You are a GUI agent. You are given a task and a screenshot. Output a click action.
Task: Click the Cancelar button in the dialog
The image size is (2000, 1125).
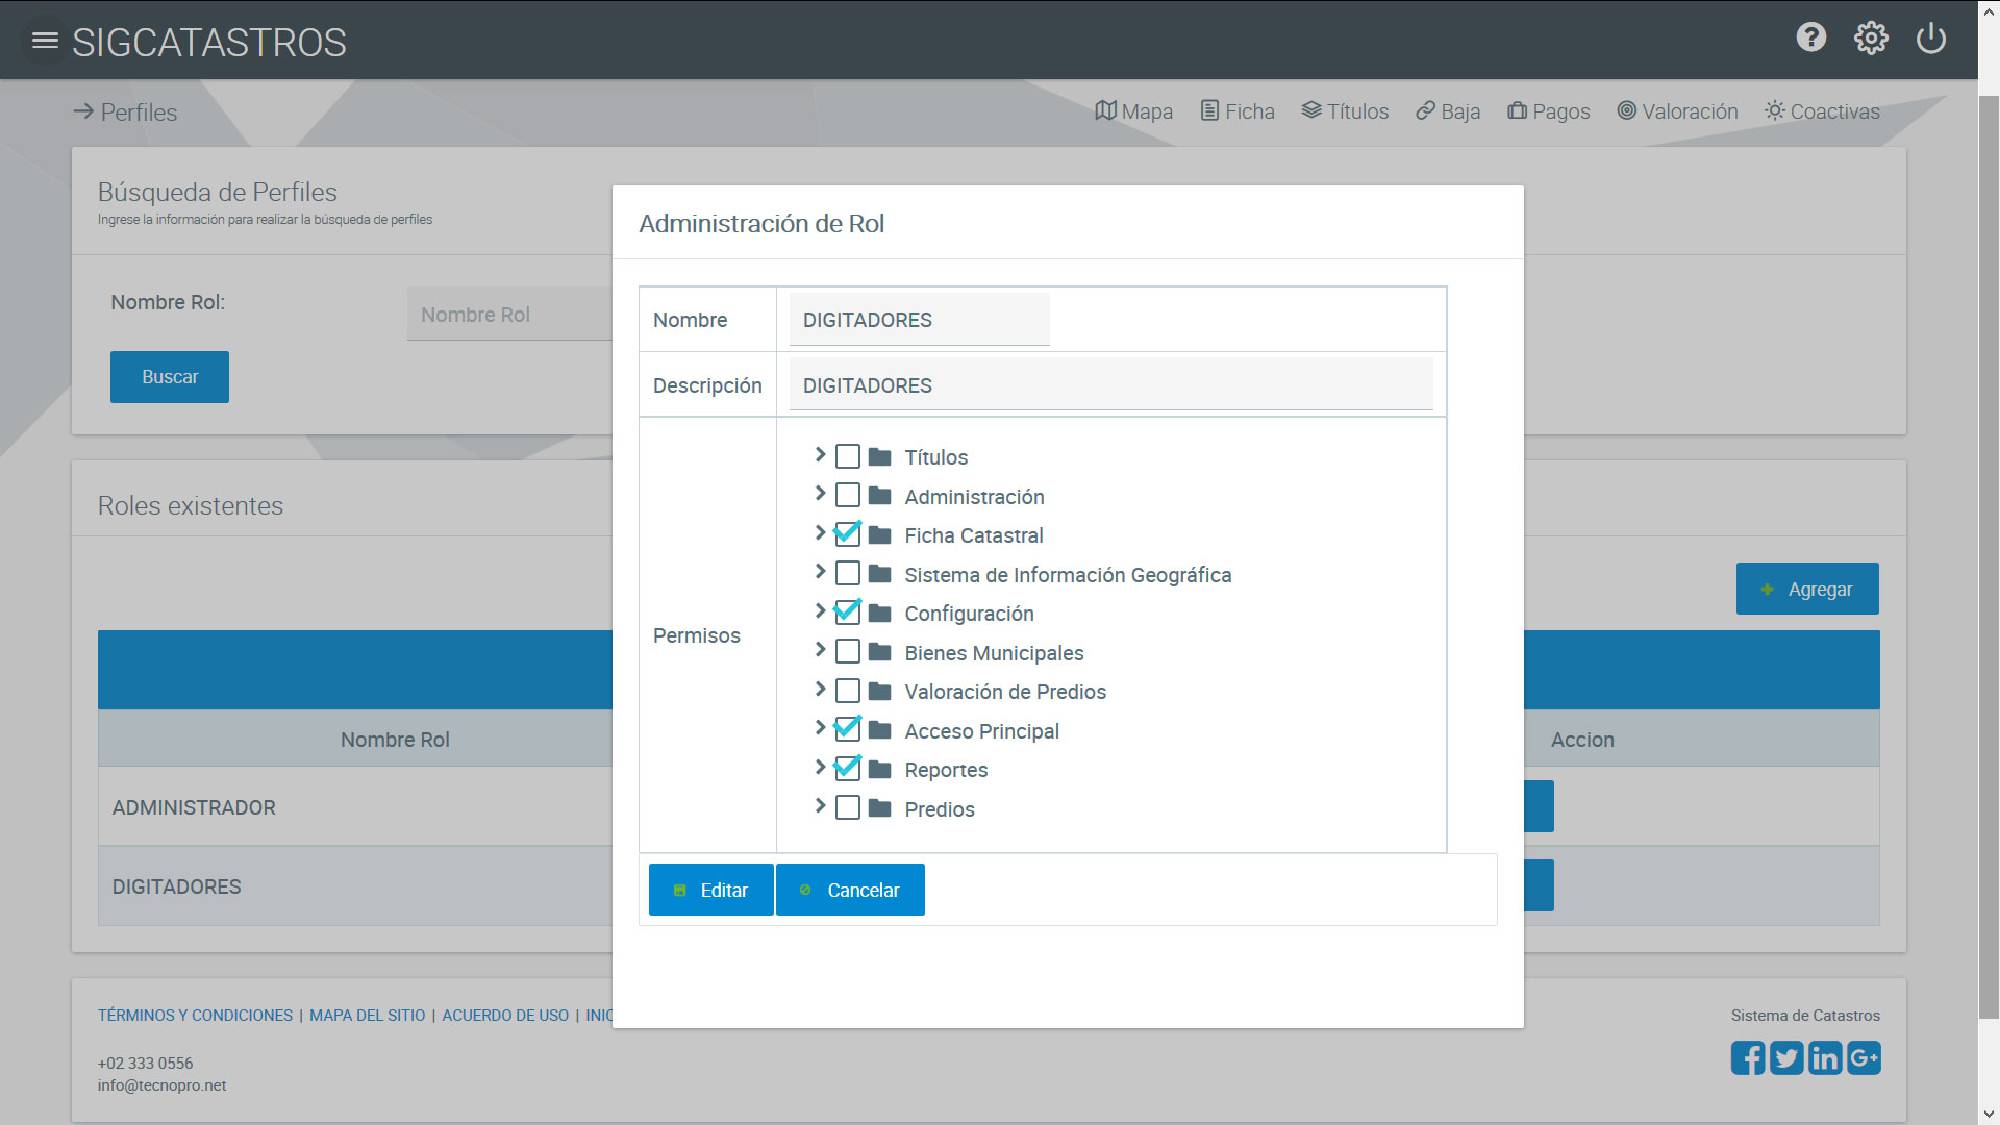[850, 890]
